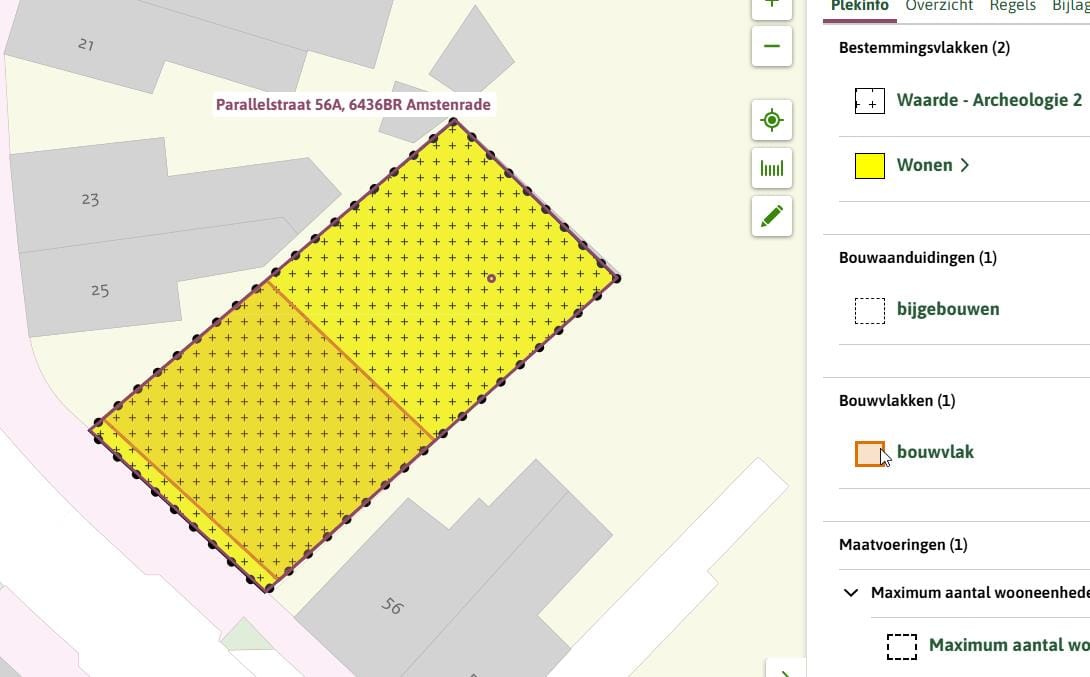Click the yellow Wonen color swatch
1090x677 pixels.
(870, 166)
